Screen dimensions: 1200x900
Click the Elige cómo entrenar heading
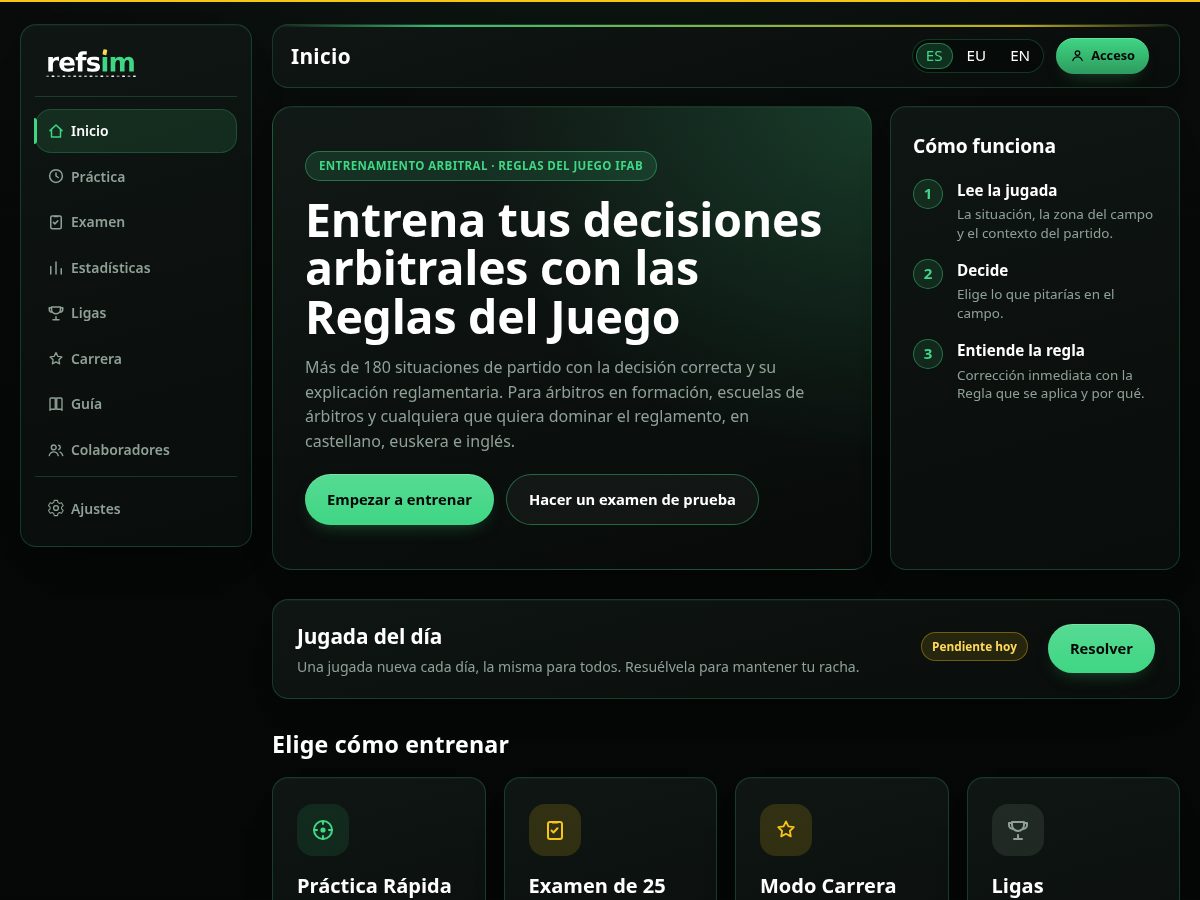point(390,745)
